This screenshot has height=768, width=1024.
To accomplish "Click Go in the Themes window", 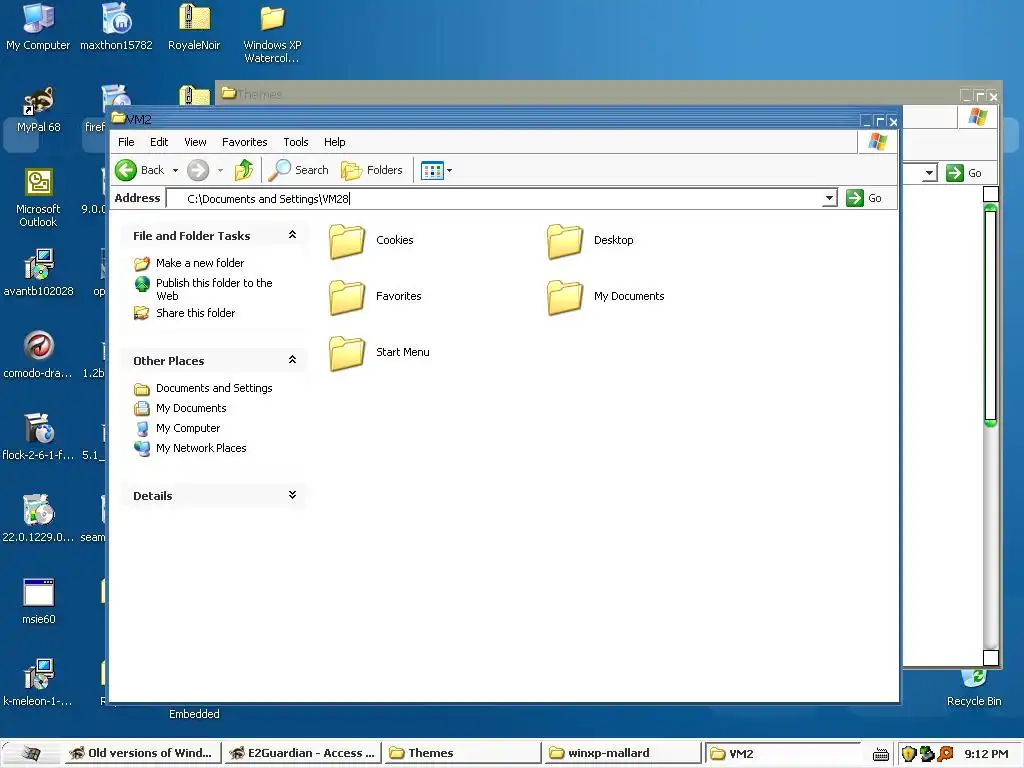I will [x=965, y=173].
